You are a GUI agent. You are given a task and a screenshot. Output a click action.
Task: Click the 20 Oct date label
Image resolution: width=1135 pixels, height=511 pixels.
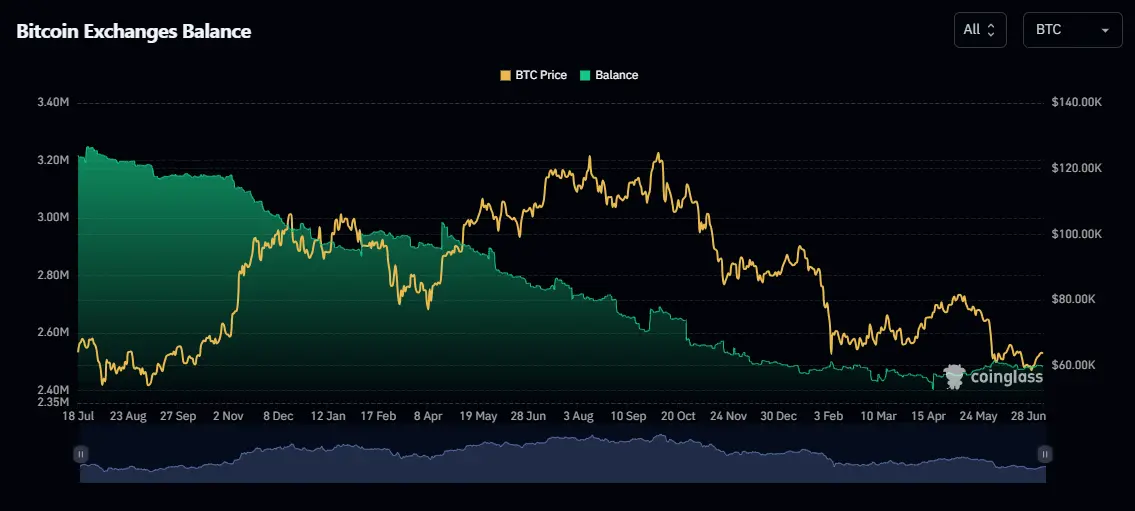pyautogui.click(x=679, y=417)
